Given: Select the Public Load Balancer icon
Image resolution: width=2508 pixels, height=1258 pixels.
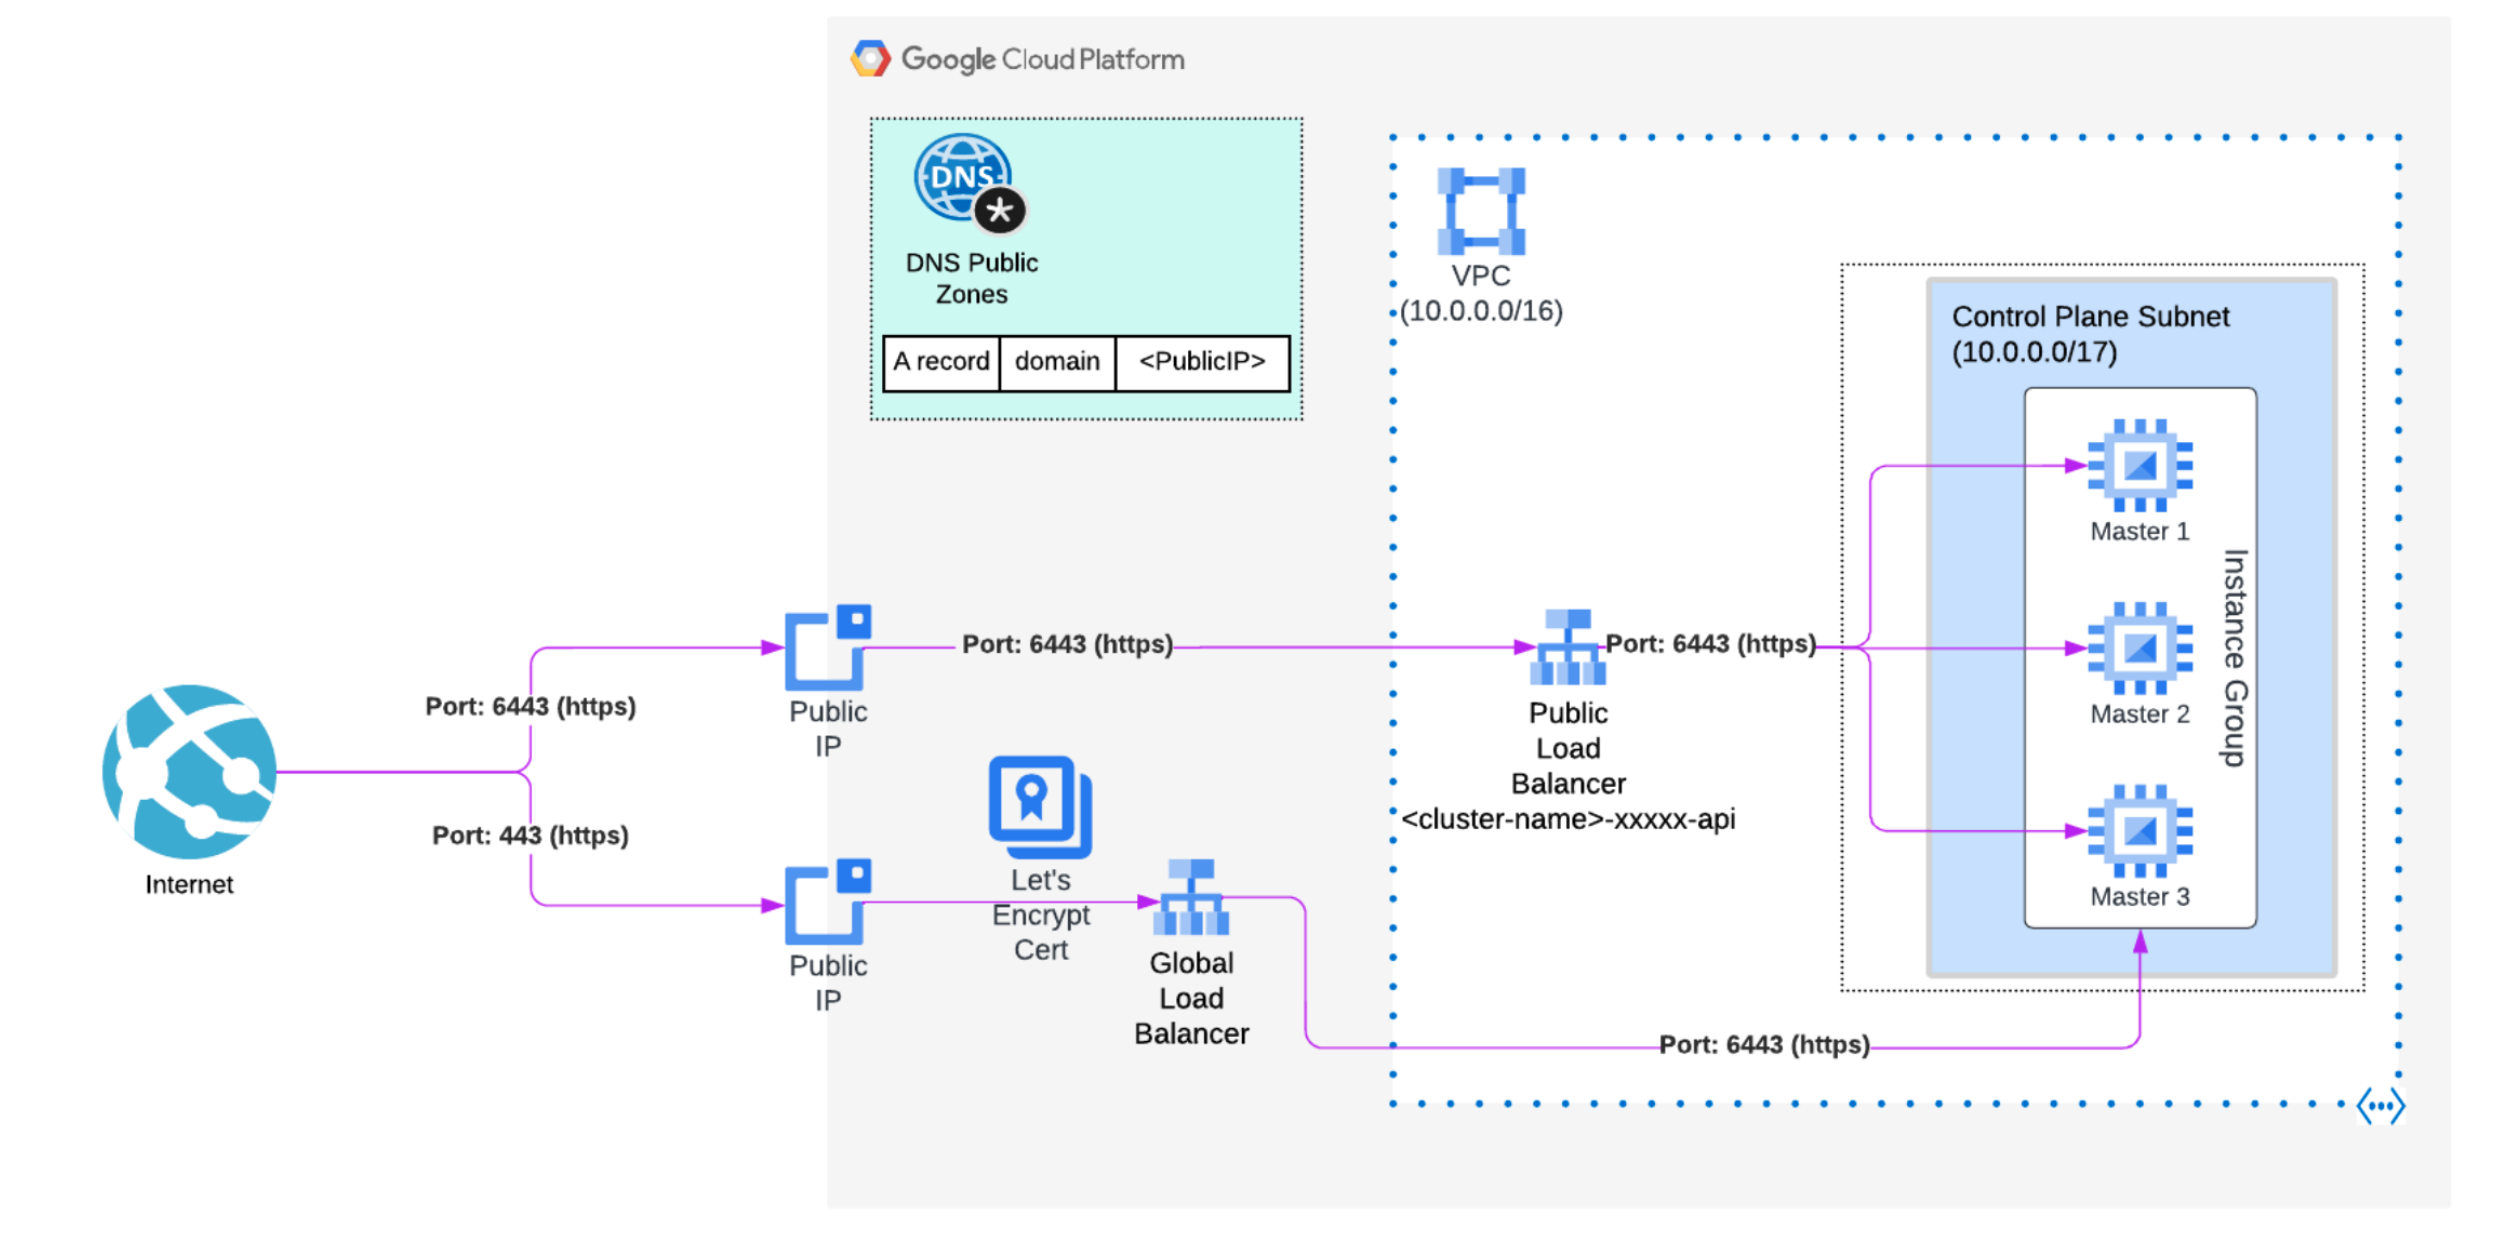Looking at the screenshot, I should (x=1567, y=647).
